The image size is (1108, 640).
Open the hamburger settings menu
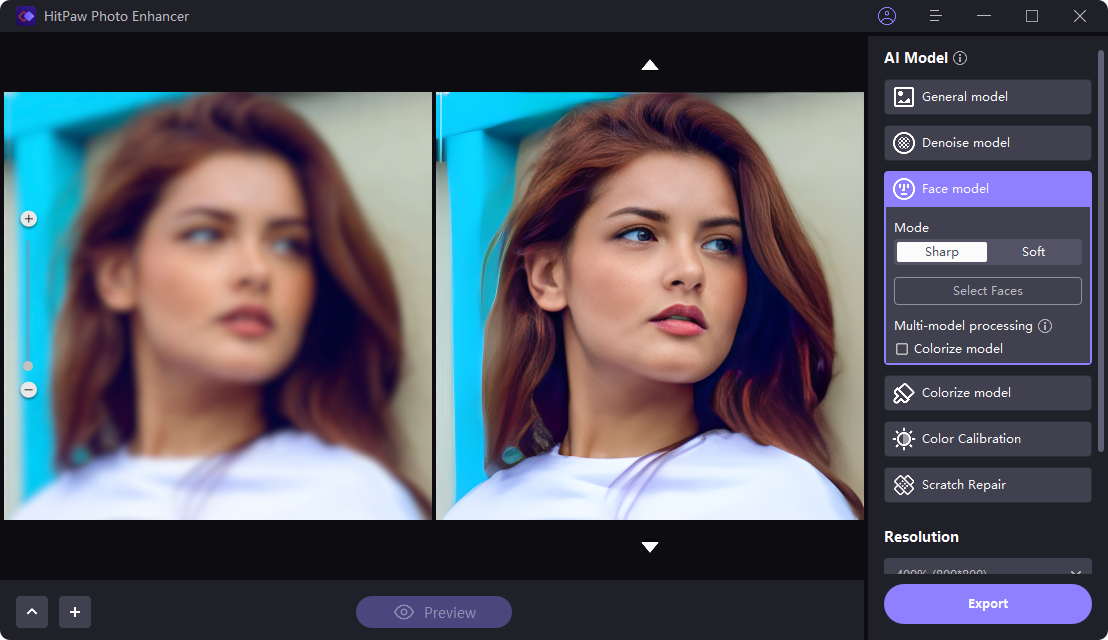point(934,16)
